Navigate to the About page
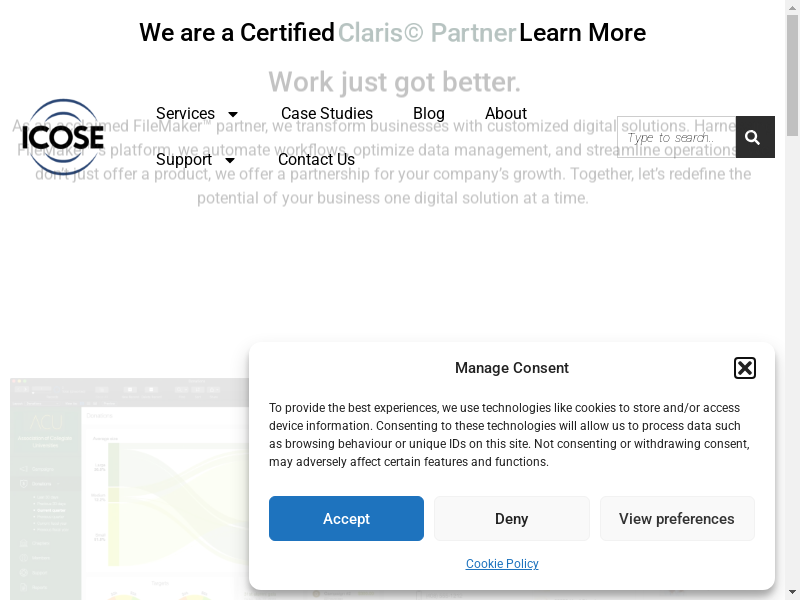 pos(506,114)
